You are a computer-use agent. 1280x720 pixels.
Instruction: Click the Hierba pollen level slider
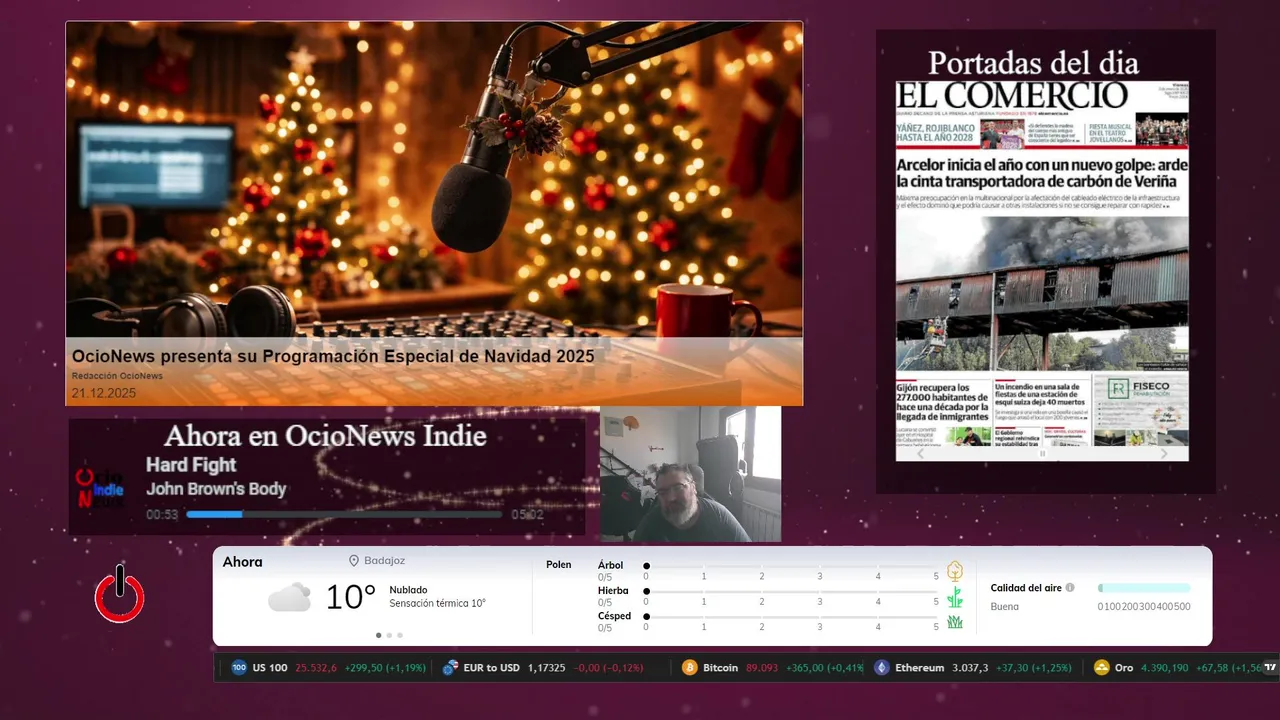pyautogui.click(x=791, y=592)
